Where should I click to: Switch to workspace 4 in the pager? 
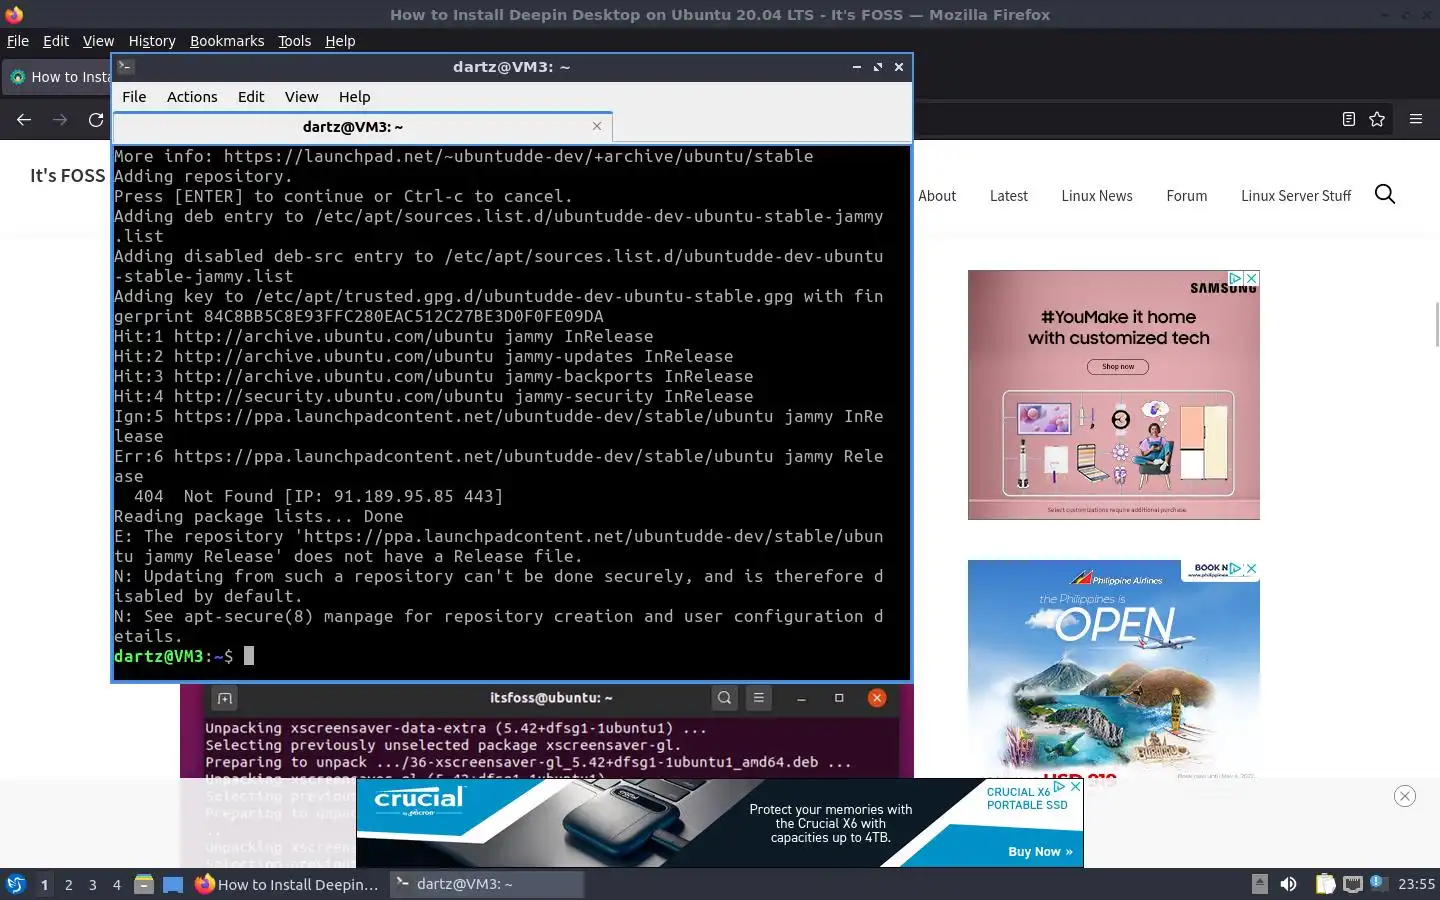point(116,884)
